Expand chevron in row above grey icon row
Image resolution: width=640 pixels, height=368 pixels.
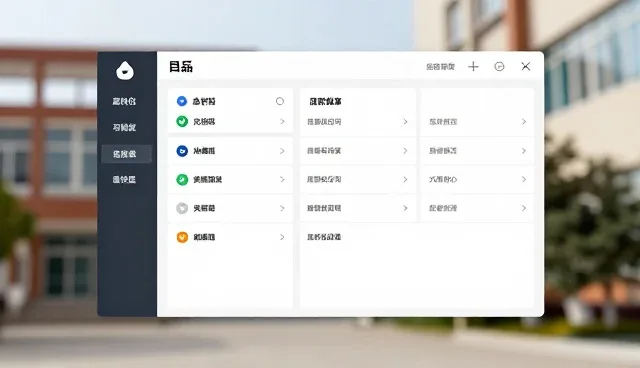pyautogui.click(x=282, y=180)
